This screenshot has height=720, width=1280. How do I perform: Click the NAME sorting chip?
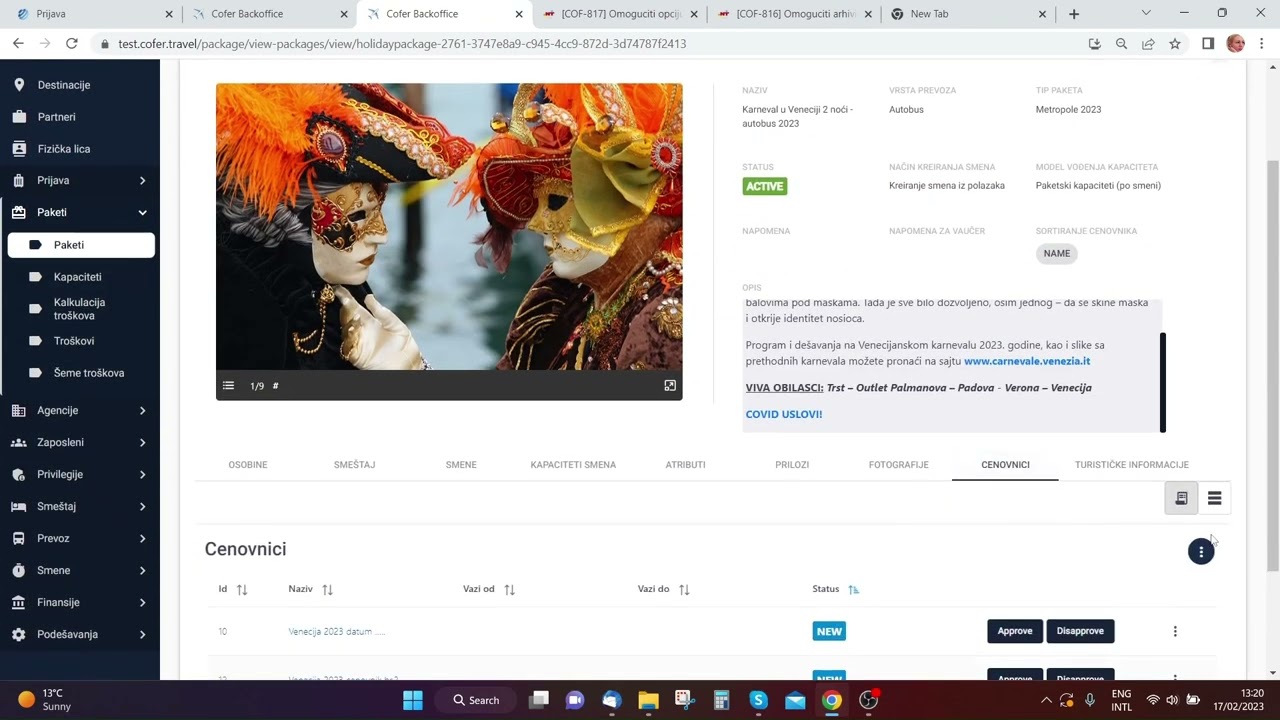pyautogui.click(x=1057, y=254)
